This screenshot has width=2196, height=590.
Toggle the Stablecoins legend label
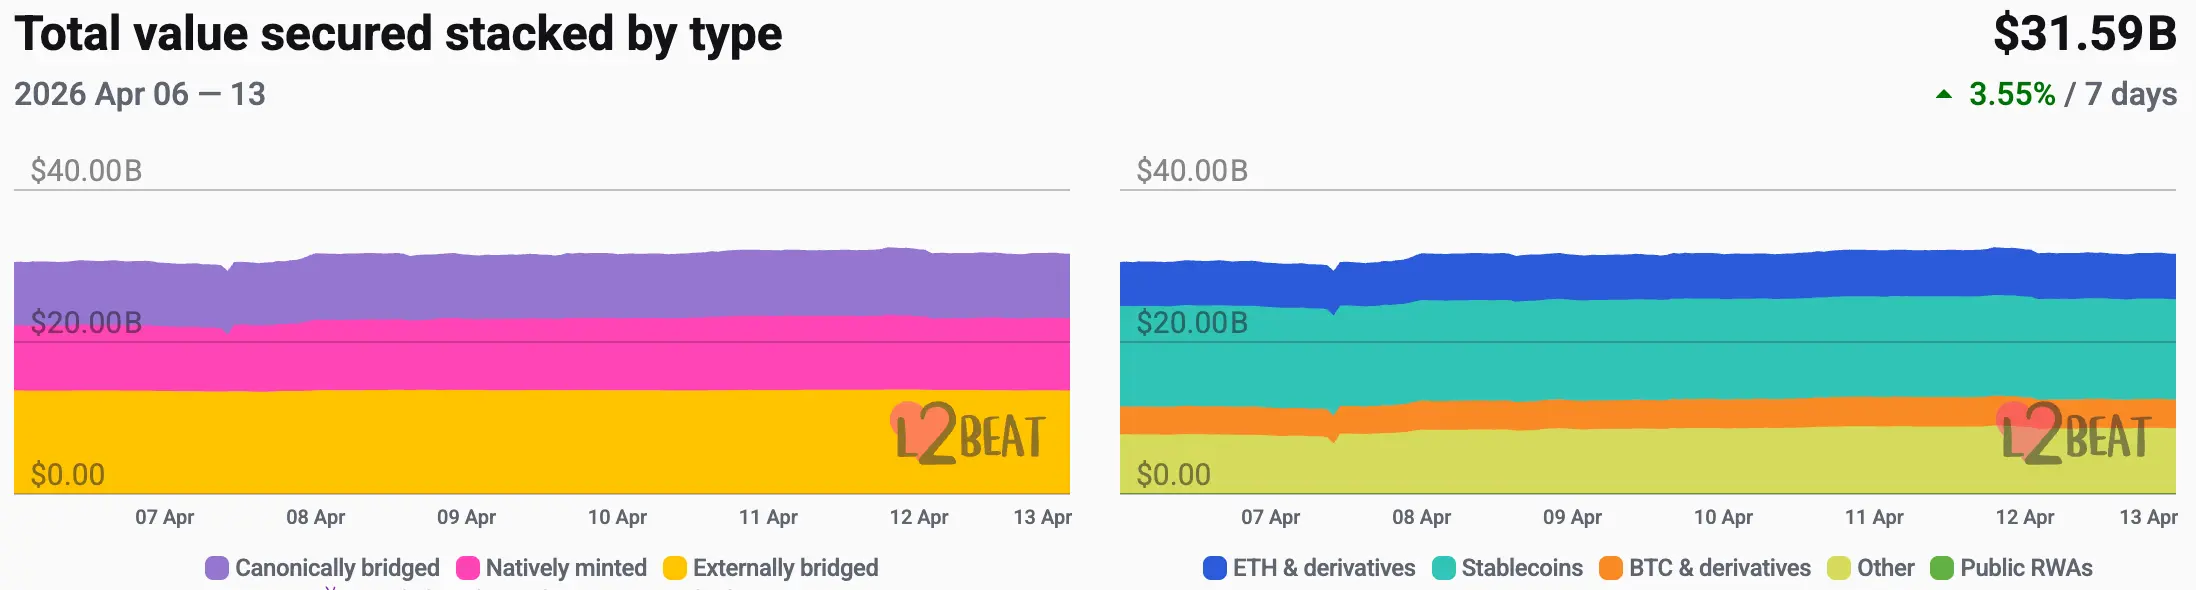[x=1522, y=568]
